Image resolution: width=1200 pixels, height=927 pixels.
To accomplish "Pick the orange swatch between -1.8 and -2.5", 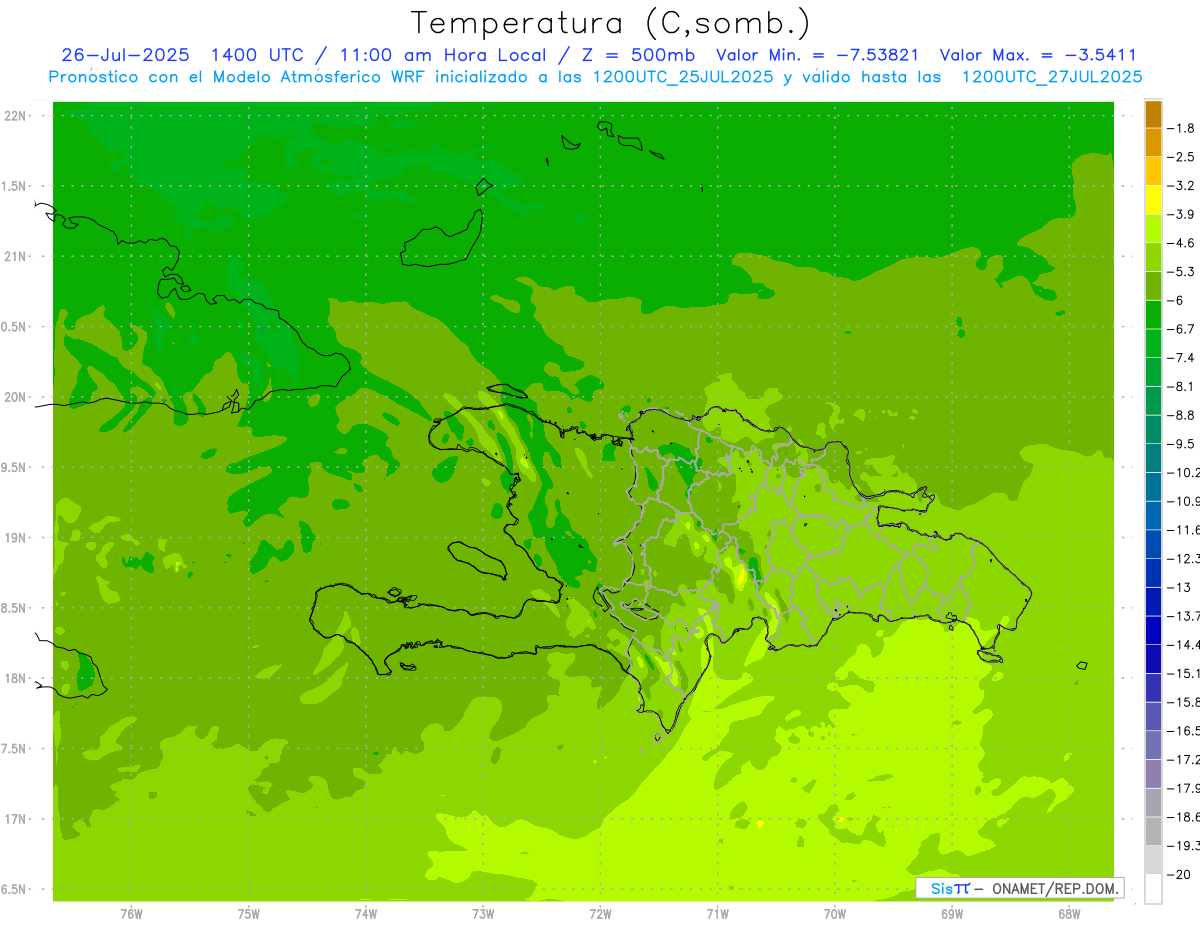I will click(x=1153, y=142).
